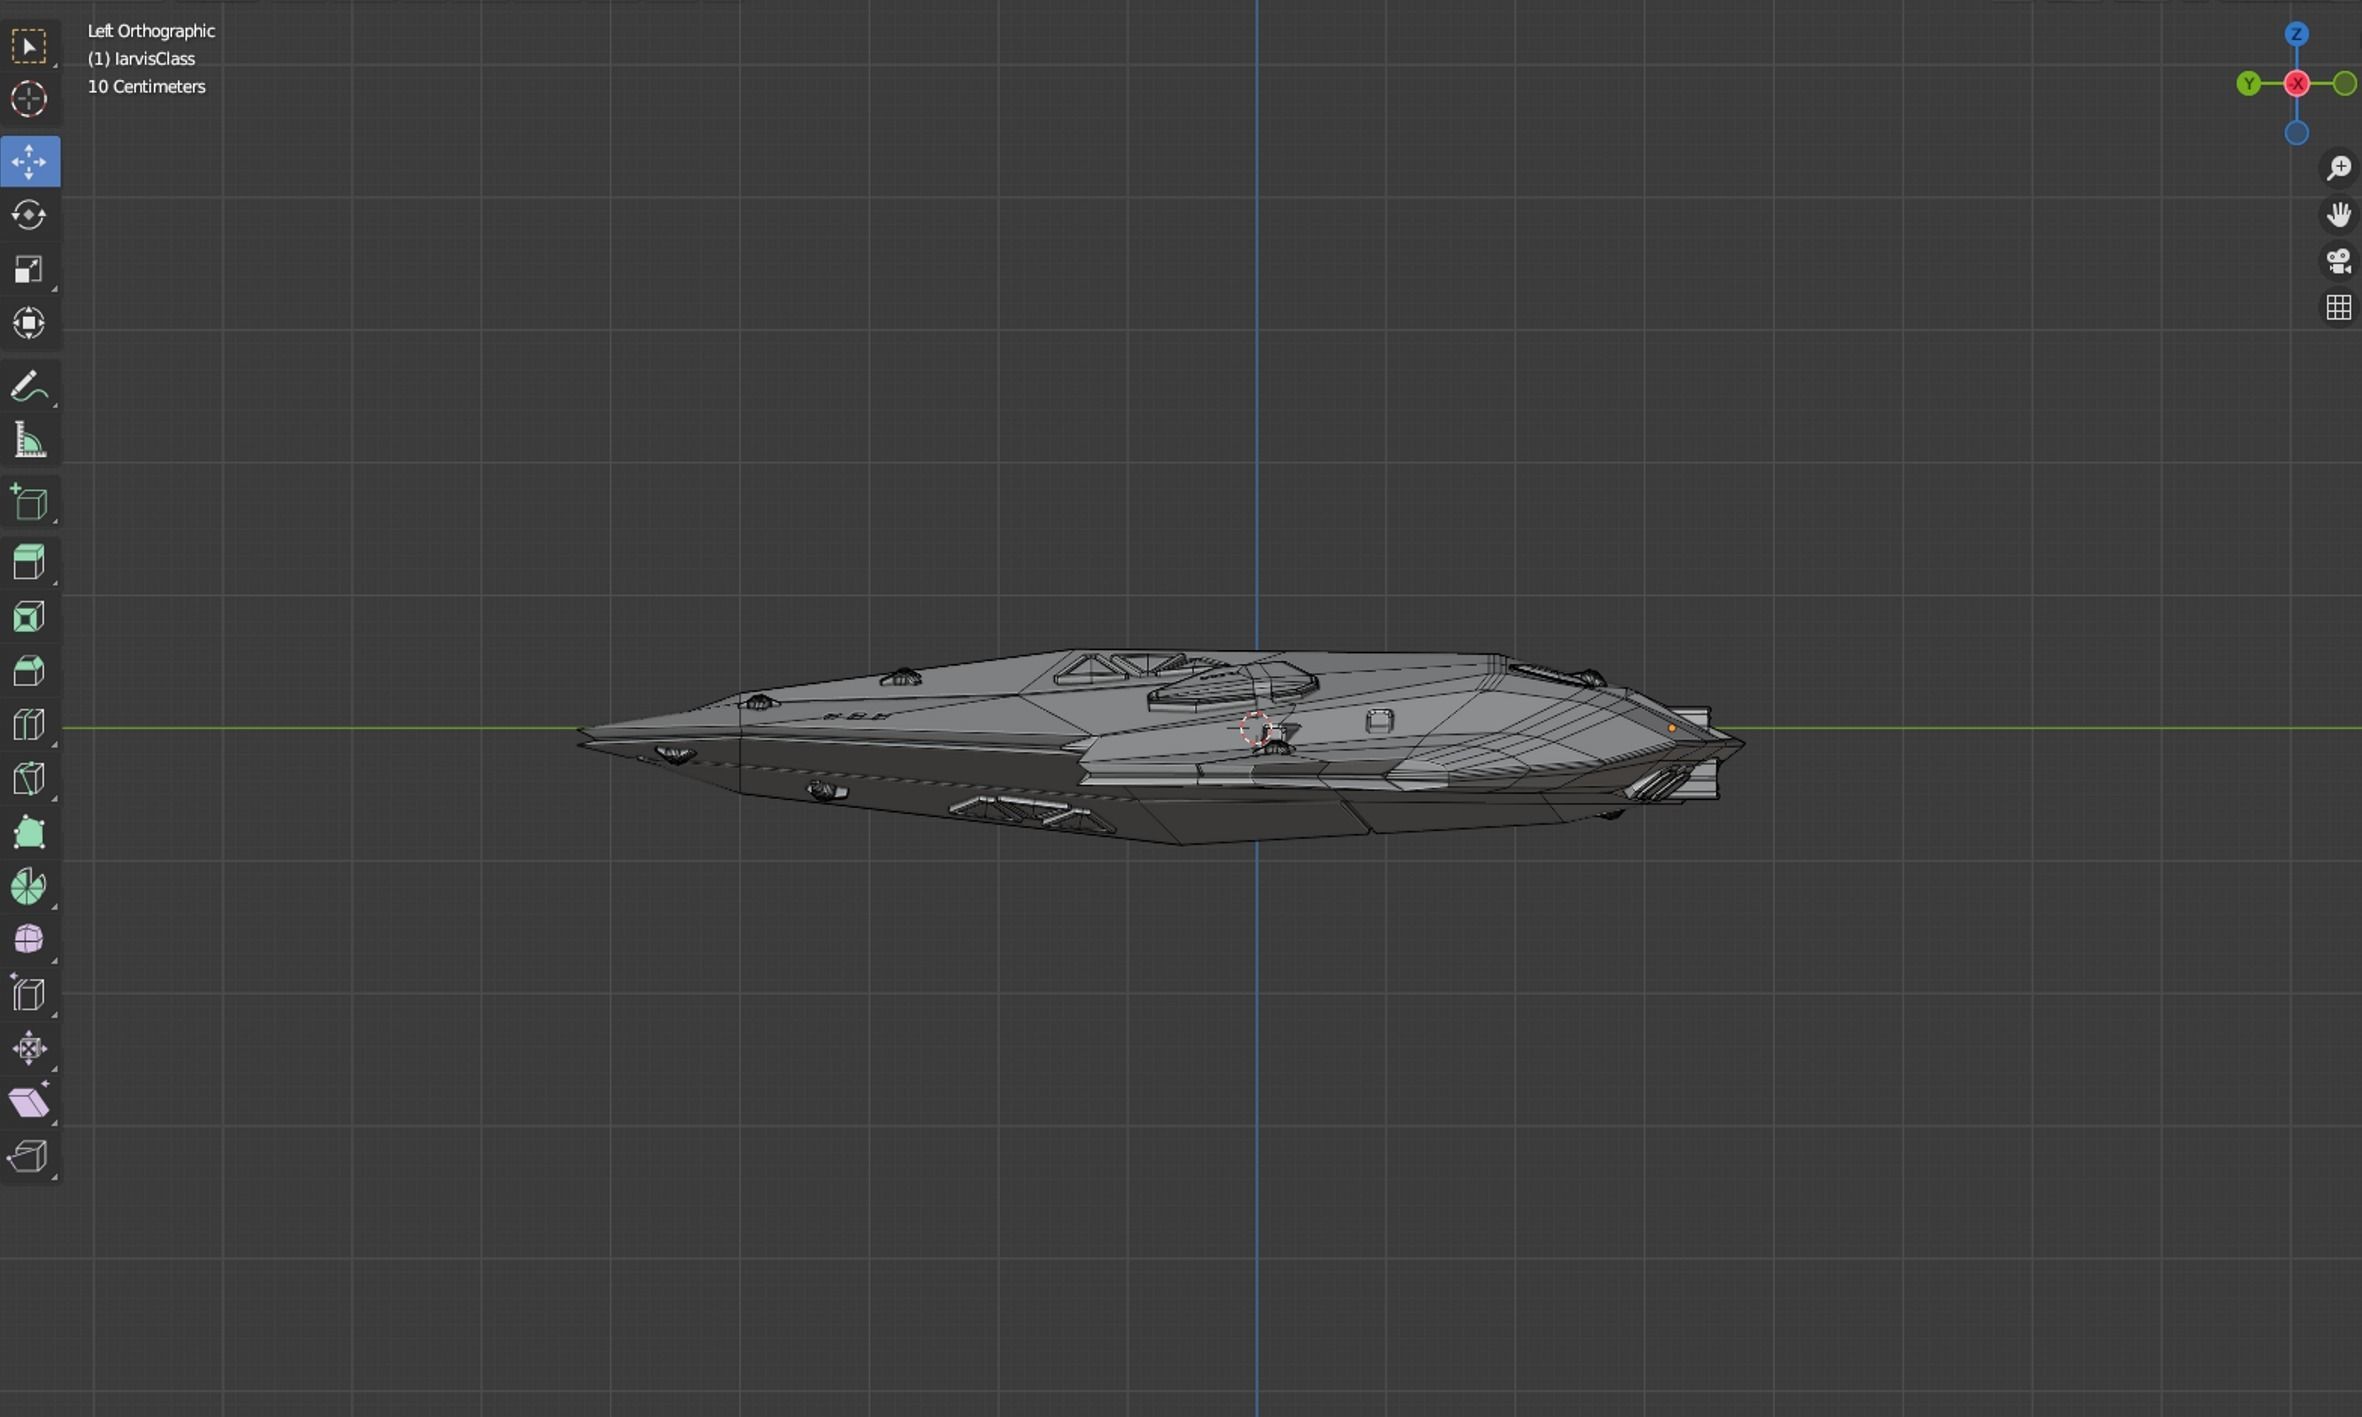Choose the Transform tool
The image size is (2362, 1417).
coord(29,322)
